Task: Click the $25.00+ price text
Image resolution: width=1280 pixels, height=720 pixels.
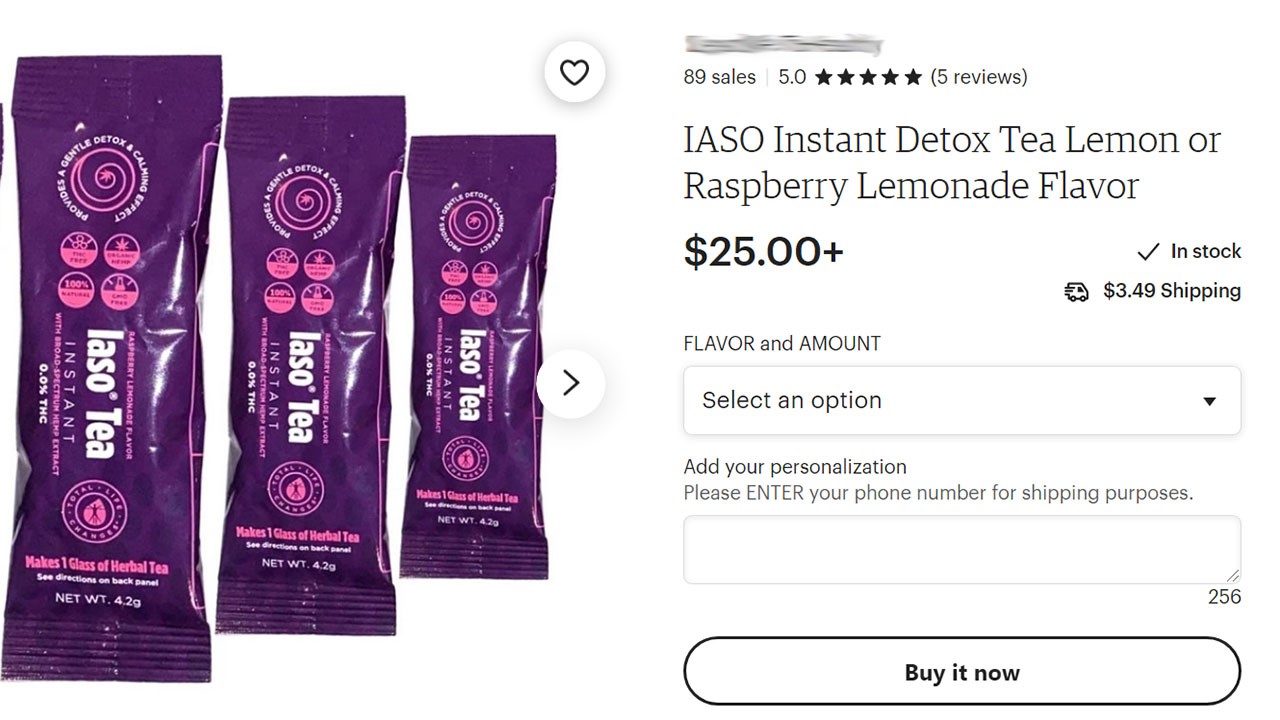Action: (x=764, y=251)
